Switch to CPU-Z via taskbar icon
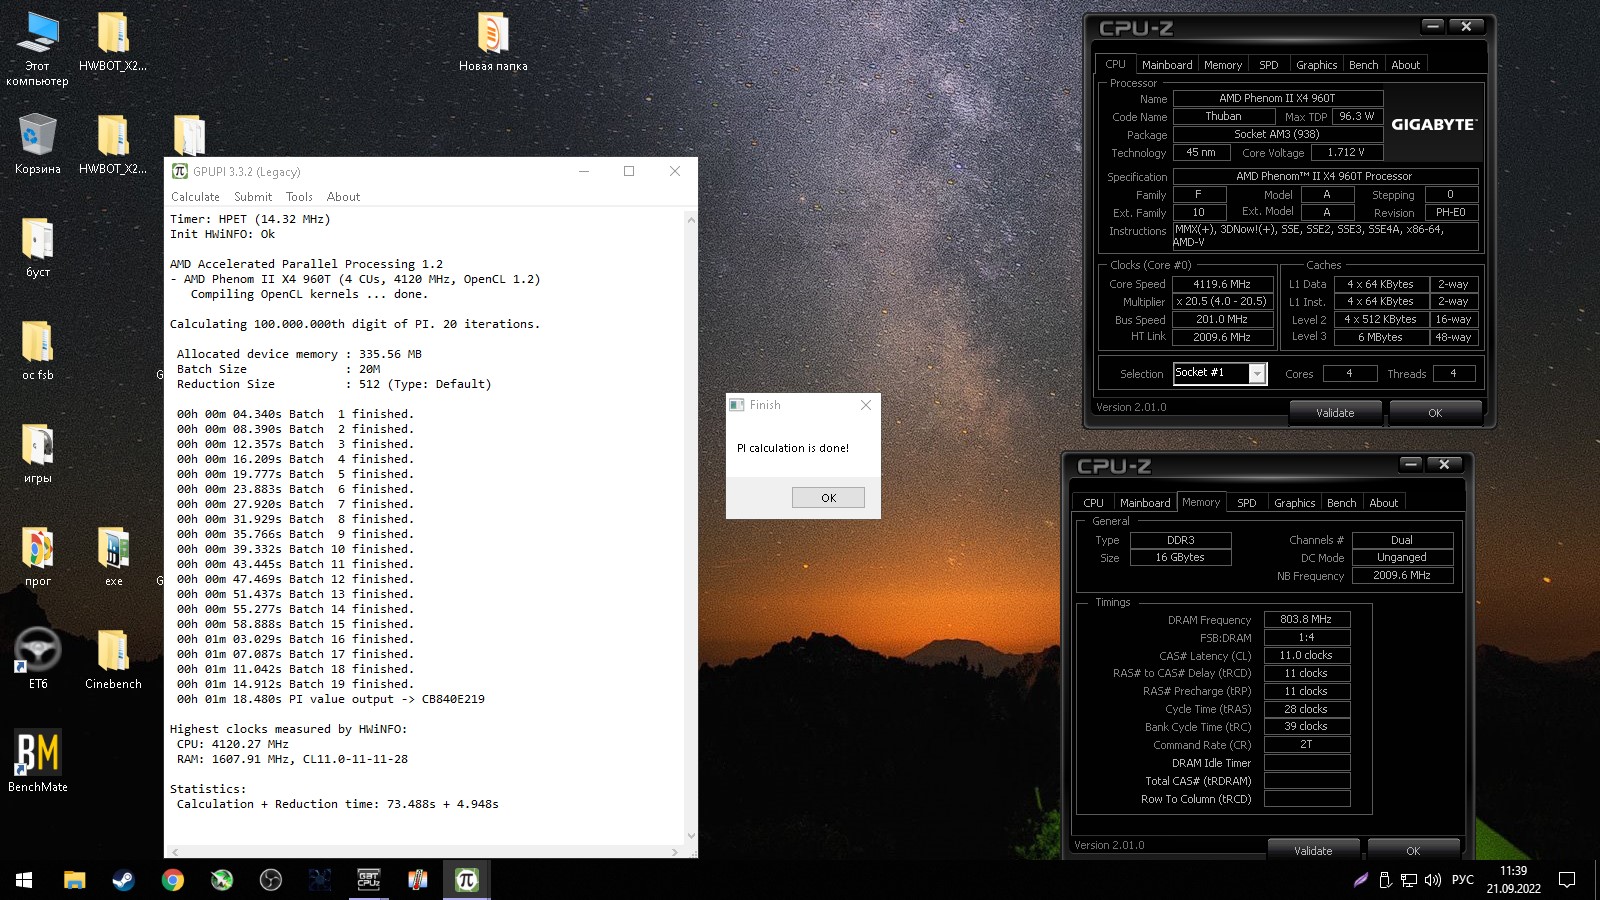 coord(368,880)
